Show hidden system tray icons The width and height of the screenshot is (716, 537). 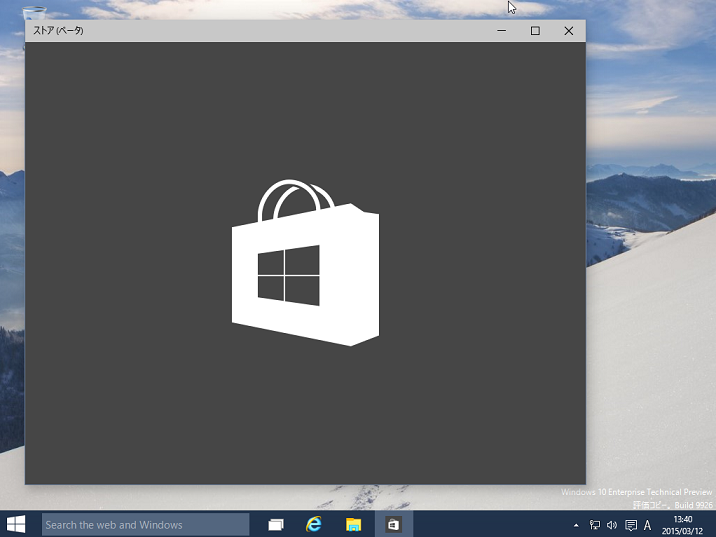576,526
